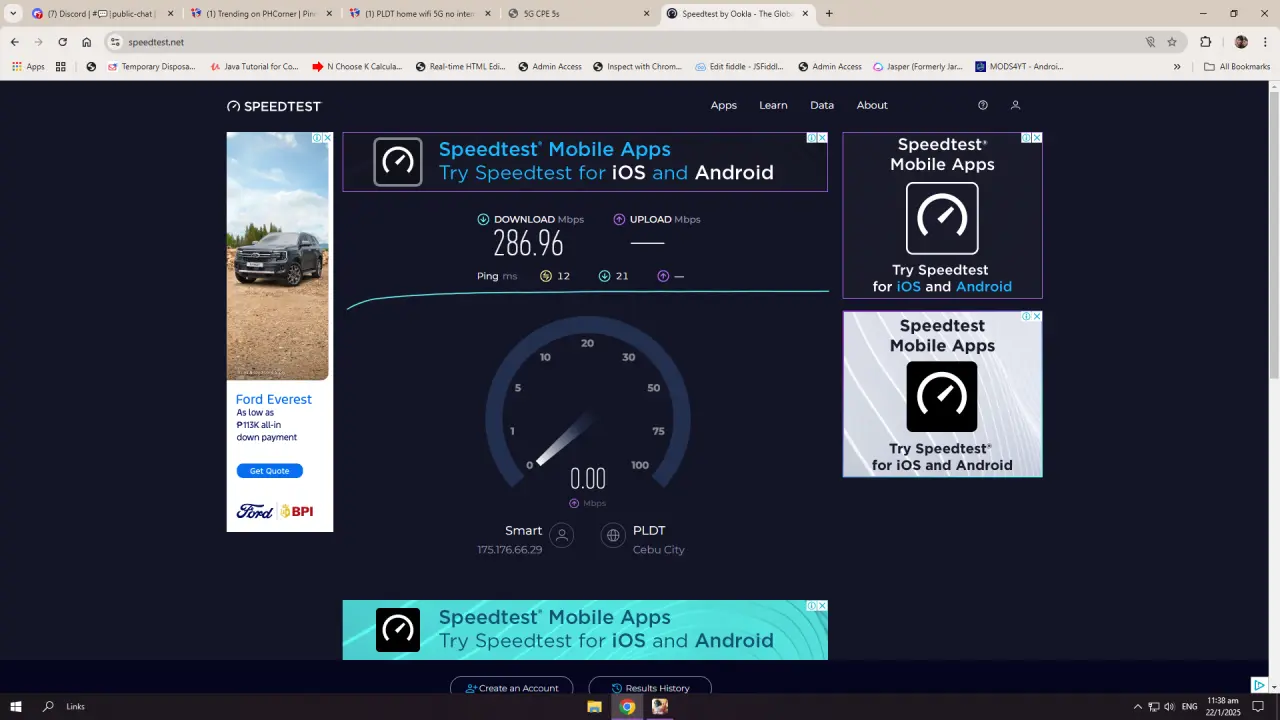The width and height of the screenshot is (1280, 720).
Task: Open the Learn menu item
Action: click(x=773, y=105)
